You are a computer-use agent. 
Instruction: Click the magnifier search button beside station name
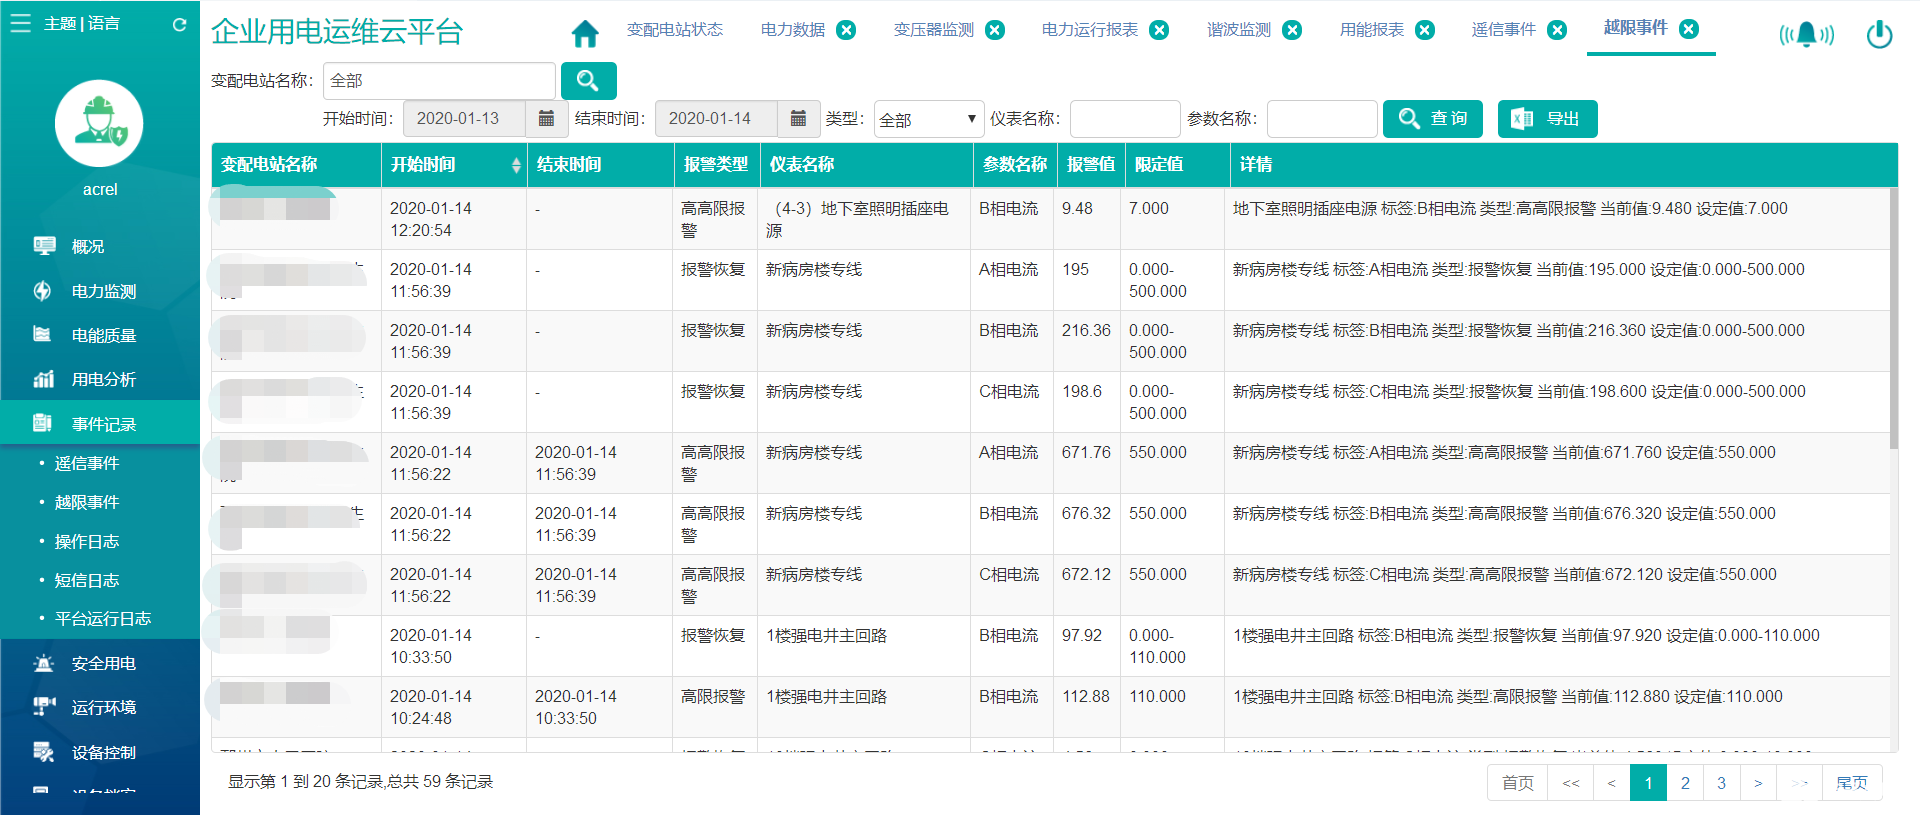(588, 81)
